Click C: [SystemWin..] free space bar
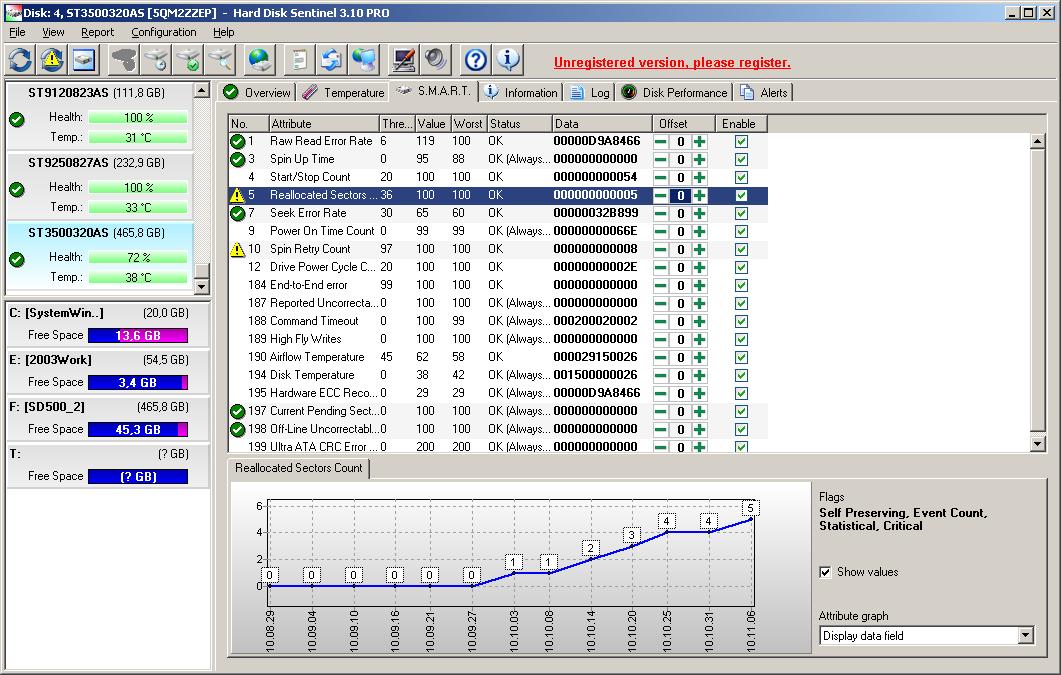The height and width of the screenshot is (675, 1061). 138,335
